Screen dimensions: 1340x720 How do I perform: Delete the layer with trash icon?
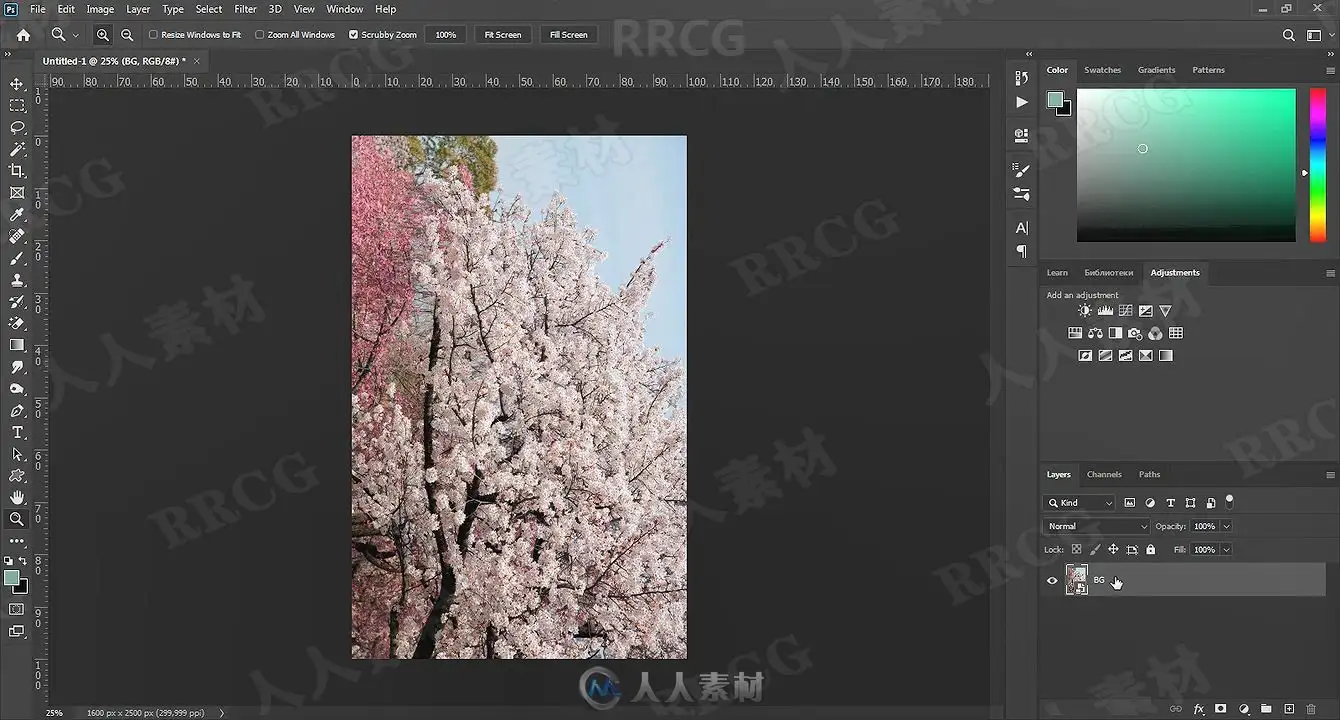1311,709
